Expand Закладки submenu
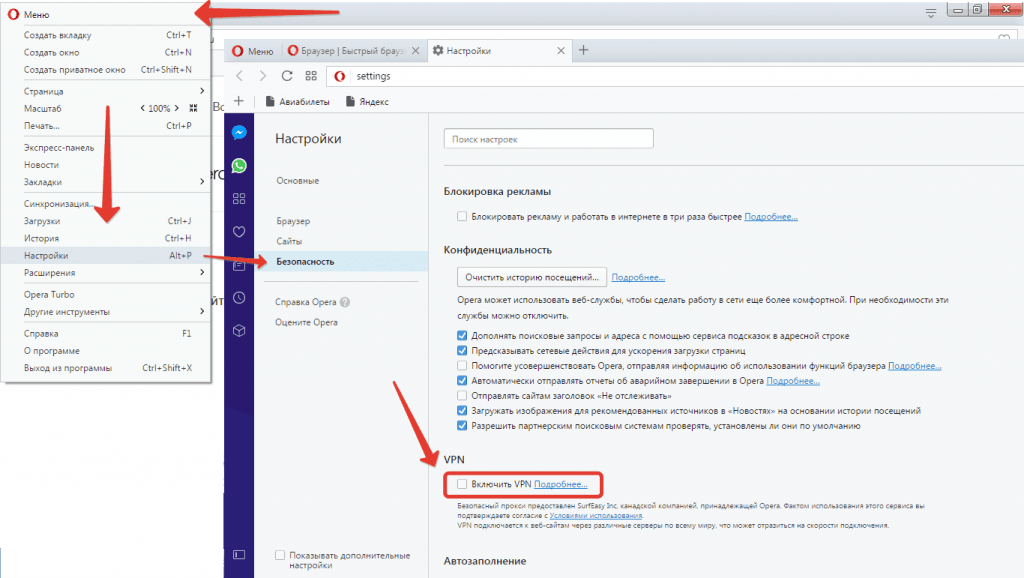 pos(202,182)
